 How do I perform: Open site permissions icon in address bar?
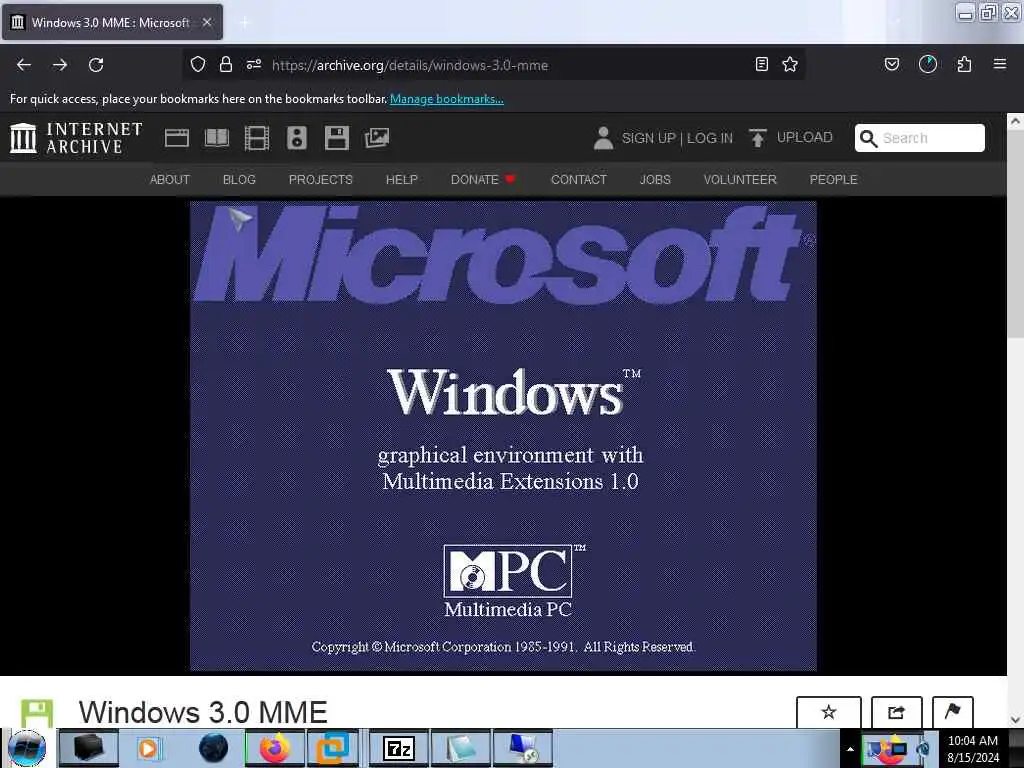point(254,64)
